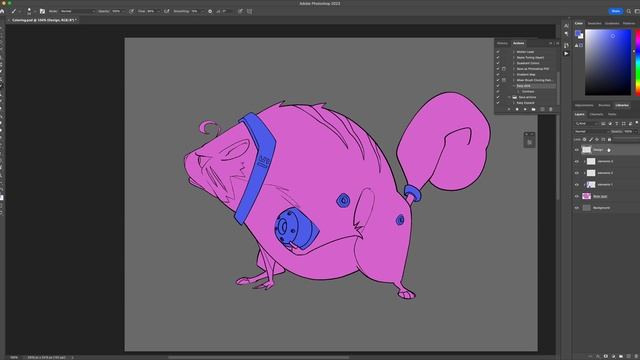Create a new action set folder
640x360 pixels.
tap(533, 109)
